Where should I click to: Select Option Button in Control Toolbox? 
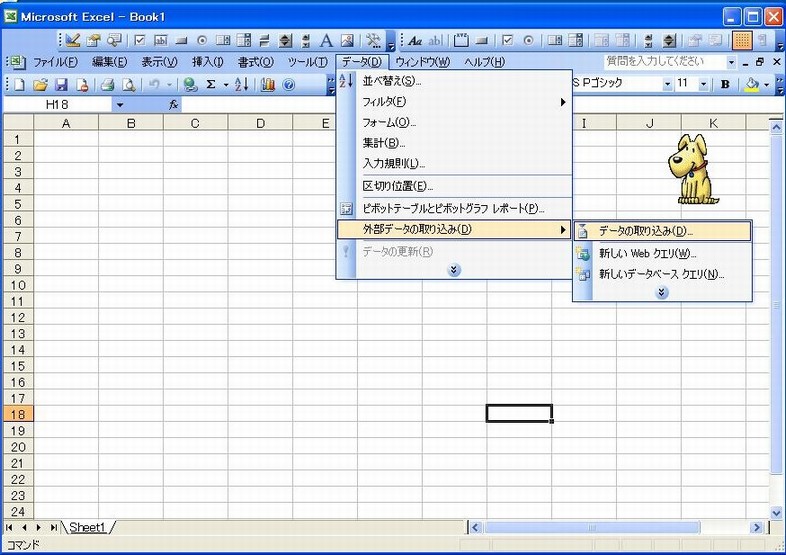[202, 40]
